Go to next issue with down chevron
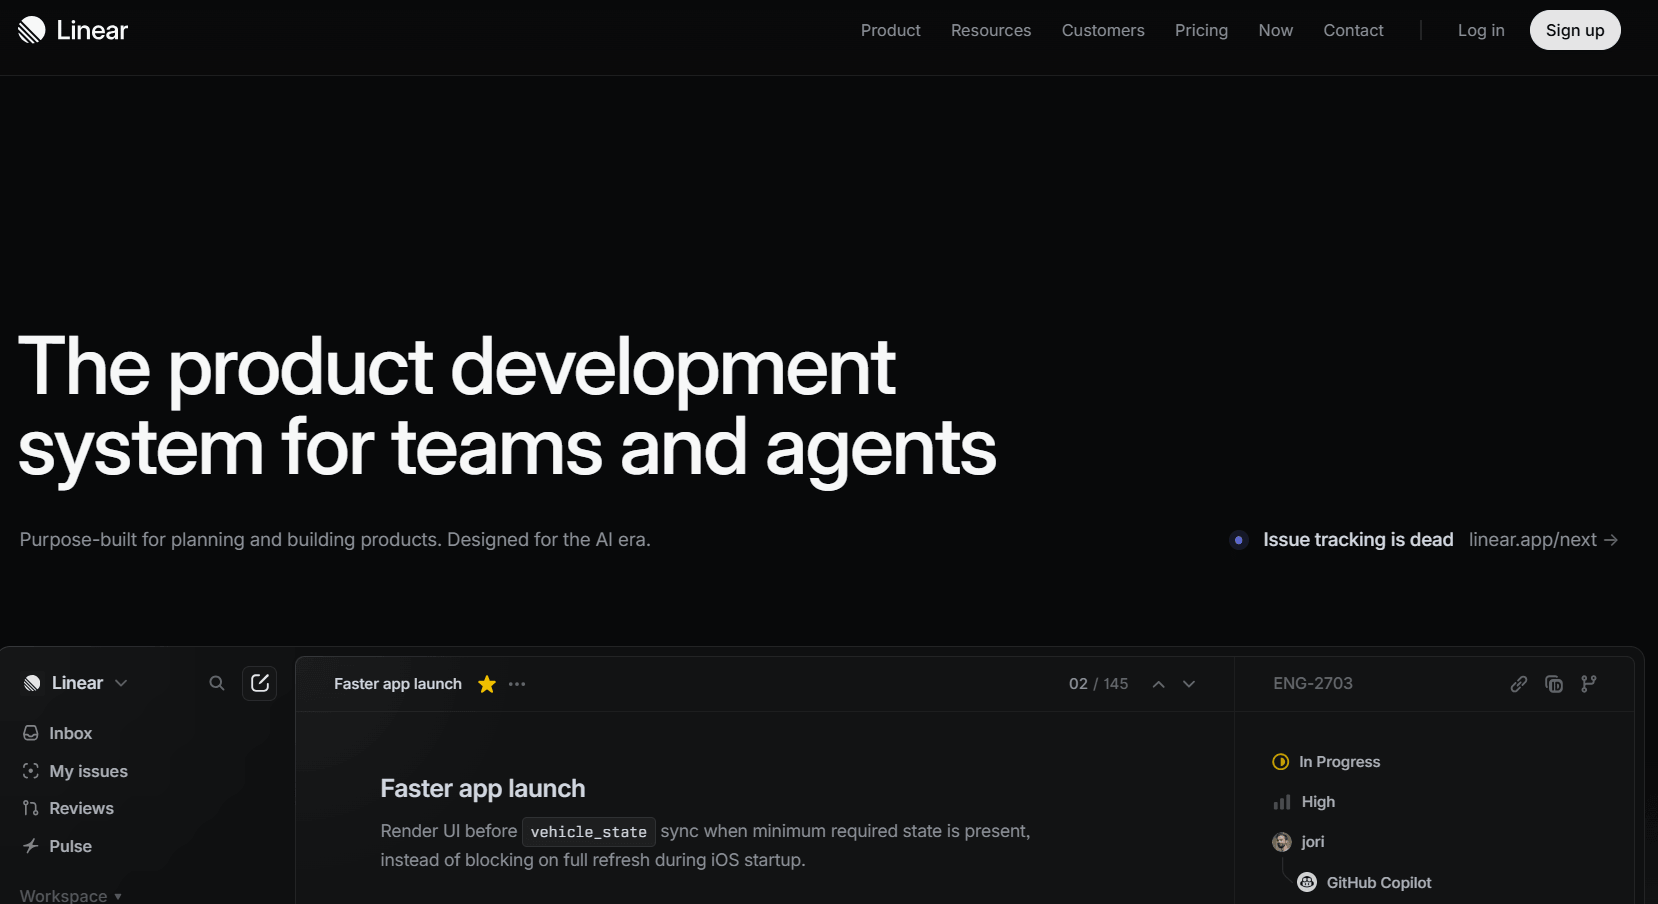This screenshot has width=1658, height=904. 1189,684
